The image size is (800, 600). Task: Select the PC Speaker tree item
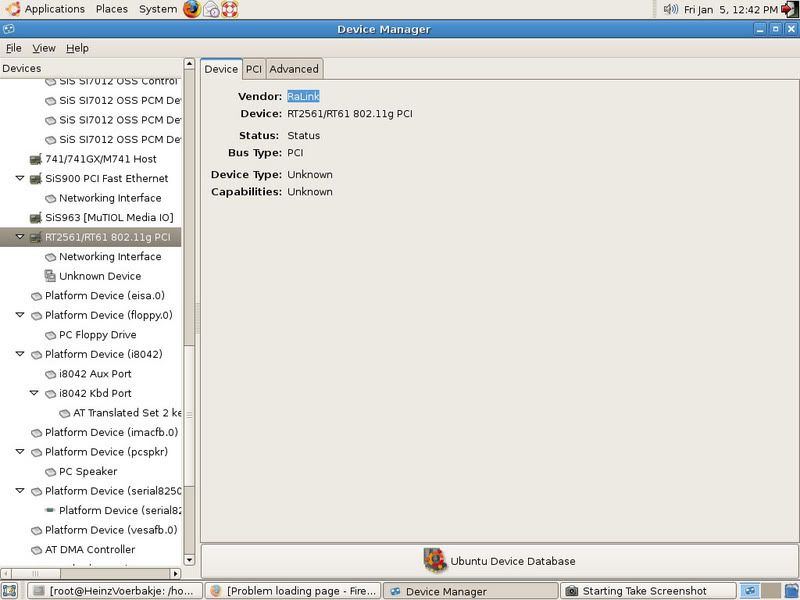point(88,471)
